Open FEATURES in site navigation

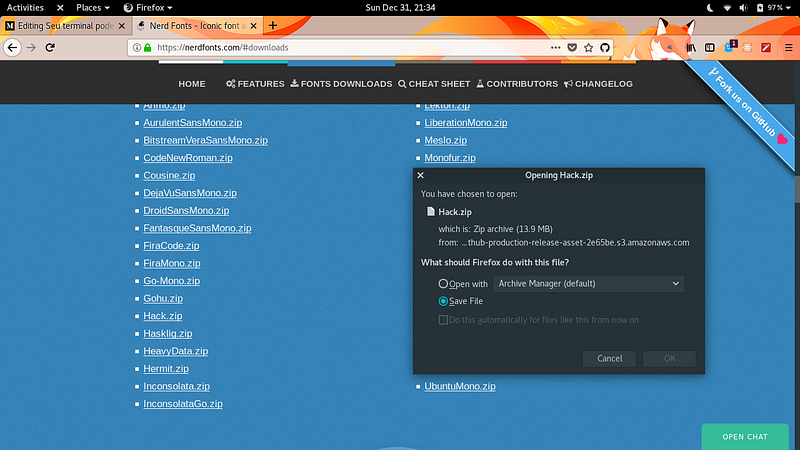(255, 84)
